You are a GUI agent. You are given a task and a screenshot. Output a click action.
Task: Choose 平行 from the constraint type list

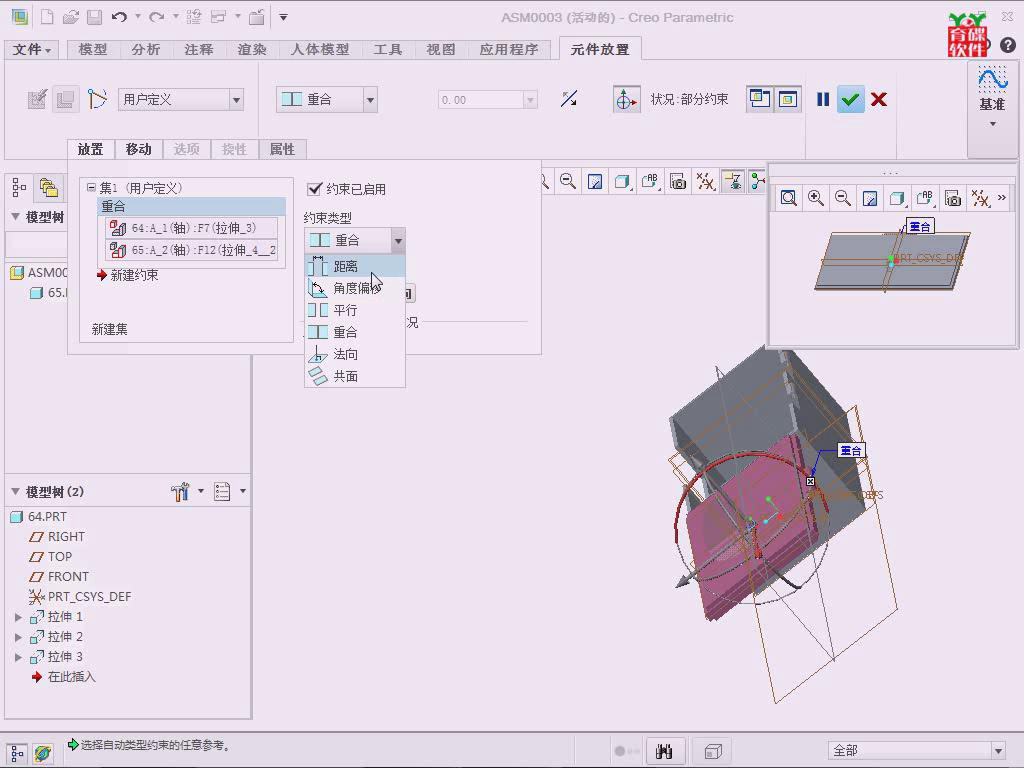pos(355,310)
